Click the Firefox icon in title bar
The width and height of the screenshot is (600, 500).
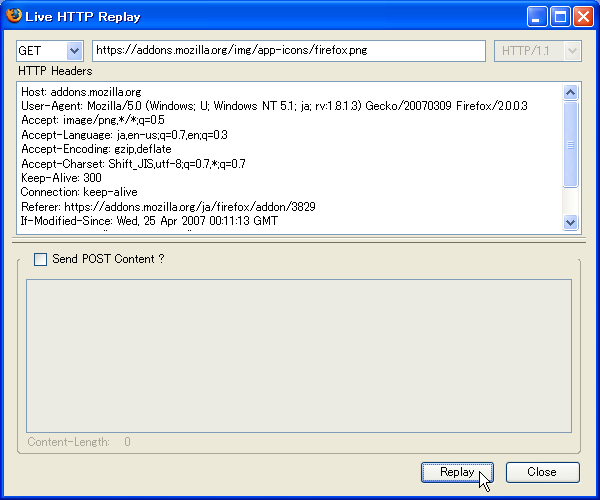[x=14, y=16]
